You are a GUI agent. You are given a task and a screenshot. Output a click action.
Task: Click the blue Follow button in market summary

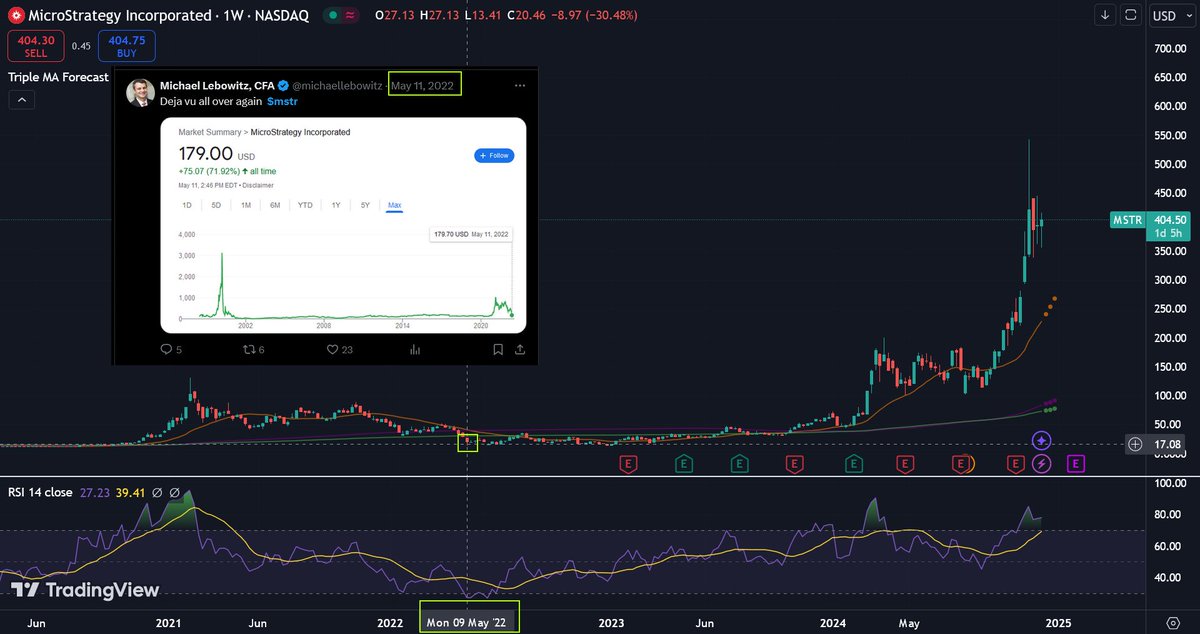click(x=494, y=155)
